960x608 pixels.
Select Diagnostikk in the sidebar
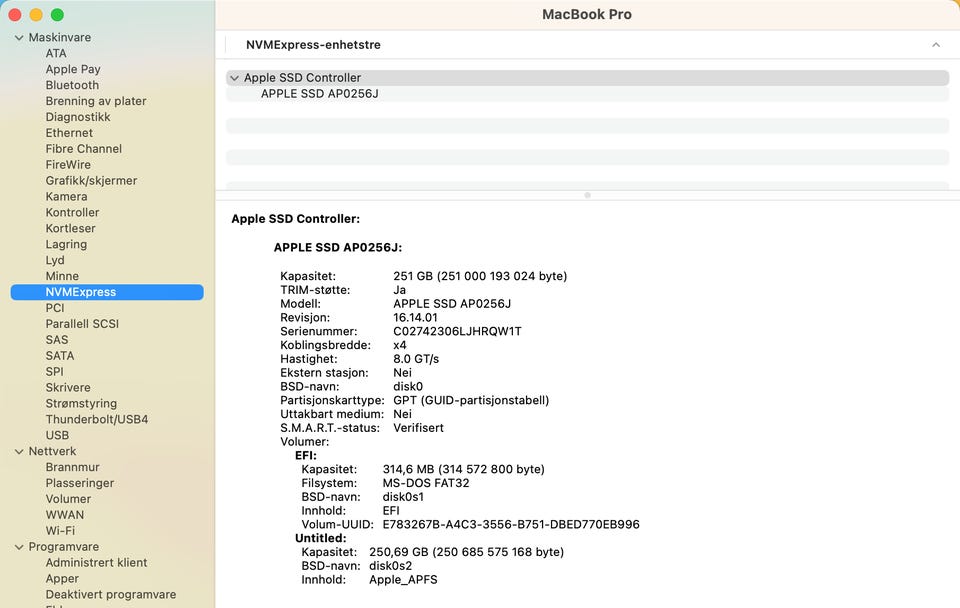coord(78,117)
